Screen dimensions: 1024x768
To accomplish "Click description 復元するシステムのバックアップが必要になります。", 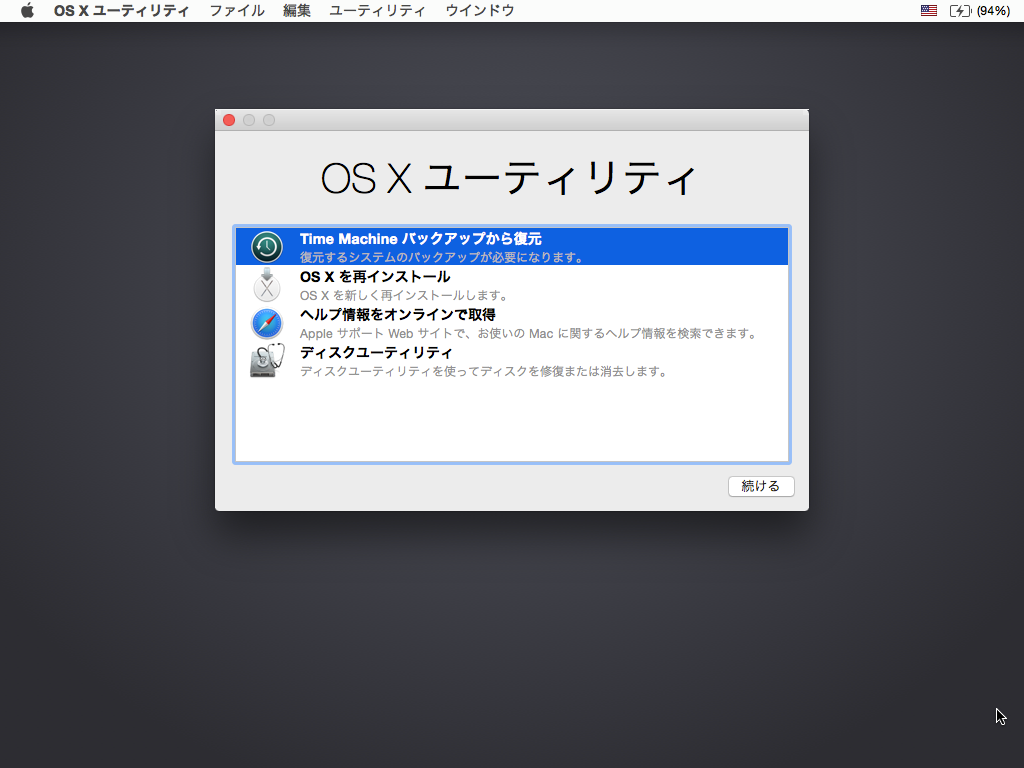I will click(x=442, y=257).
